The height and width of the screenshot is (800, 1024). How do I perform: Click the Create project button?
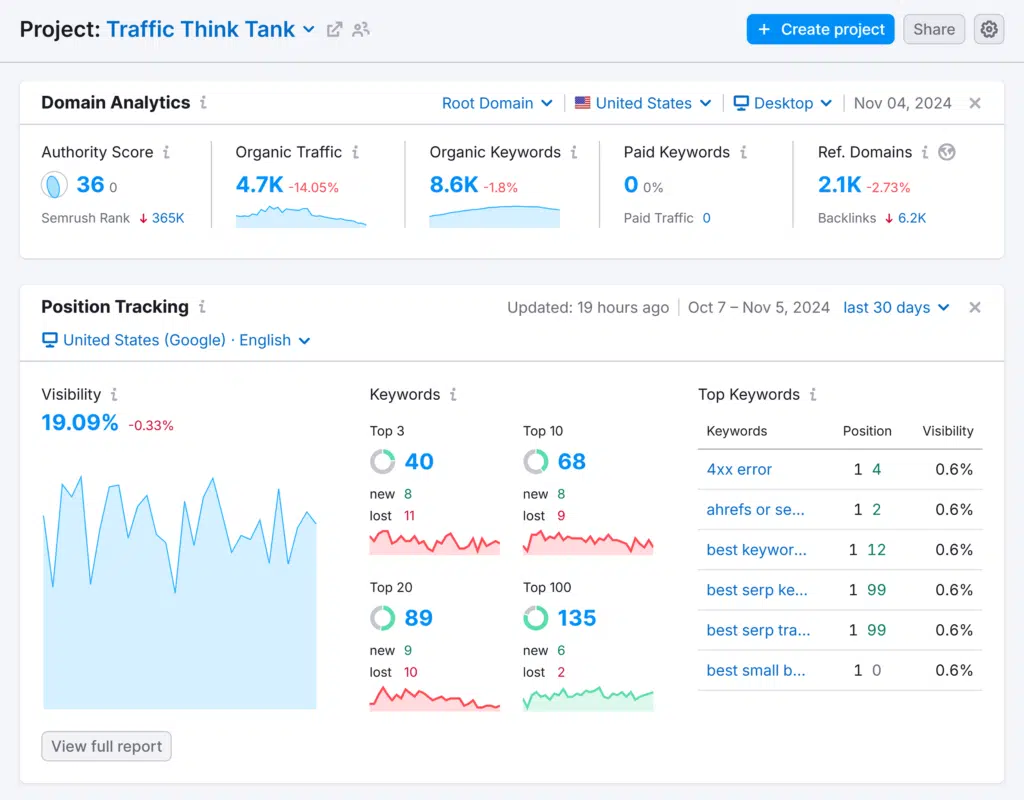(820, 29)
